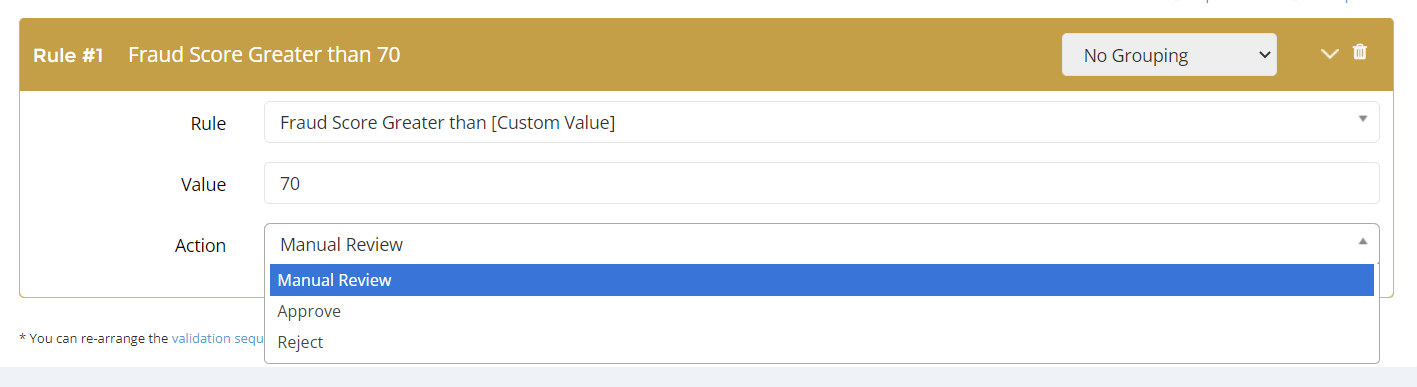Click into the Value field containing 70

point(821,183)
